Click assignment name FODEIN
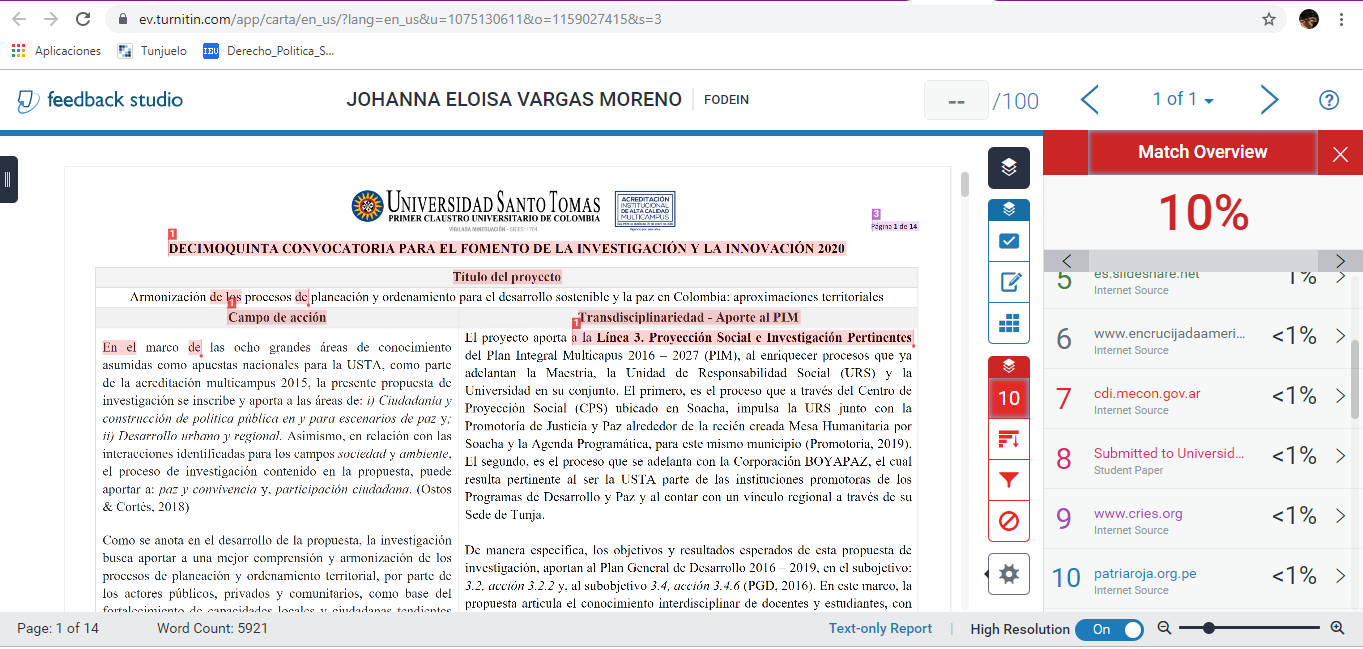This screenshot has height=649, width=1363. tap(726, 100)
